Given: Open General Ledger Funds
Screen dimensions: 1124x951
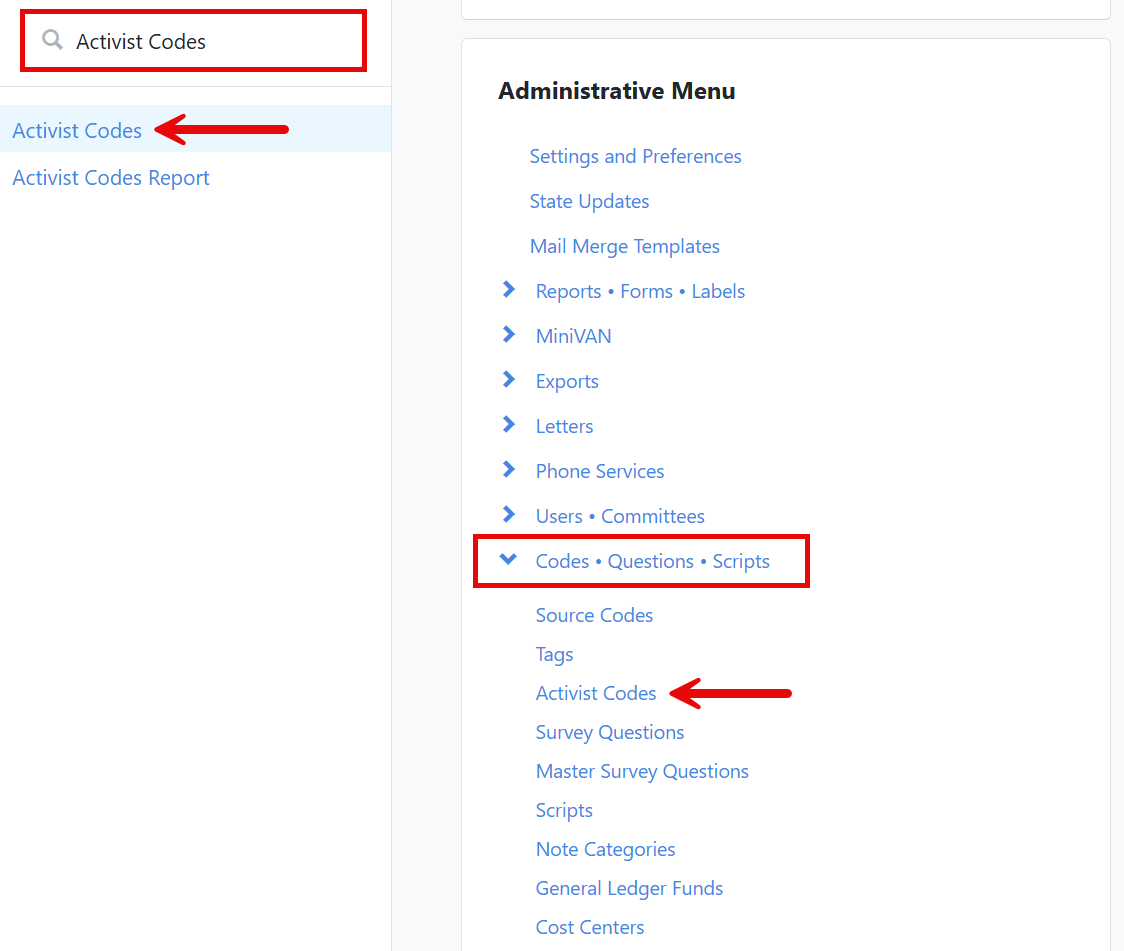Looking at the screenshot, I should pos(629,889).
